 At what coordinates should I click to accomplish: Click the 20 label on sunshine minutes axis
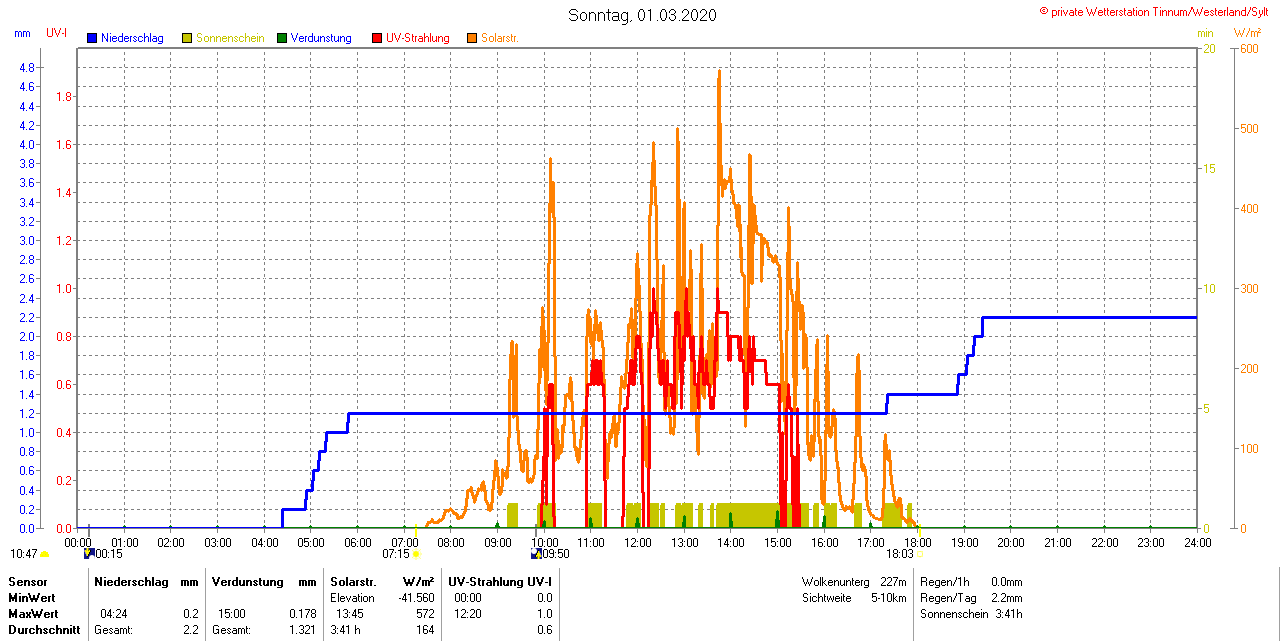(x=1209, y=49)
